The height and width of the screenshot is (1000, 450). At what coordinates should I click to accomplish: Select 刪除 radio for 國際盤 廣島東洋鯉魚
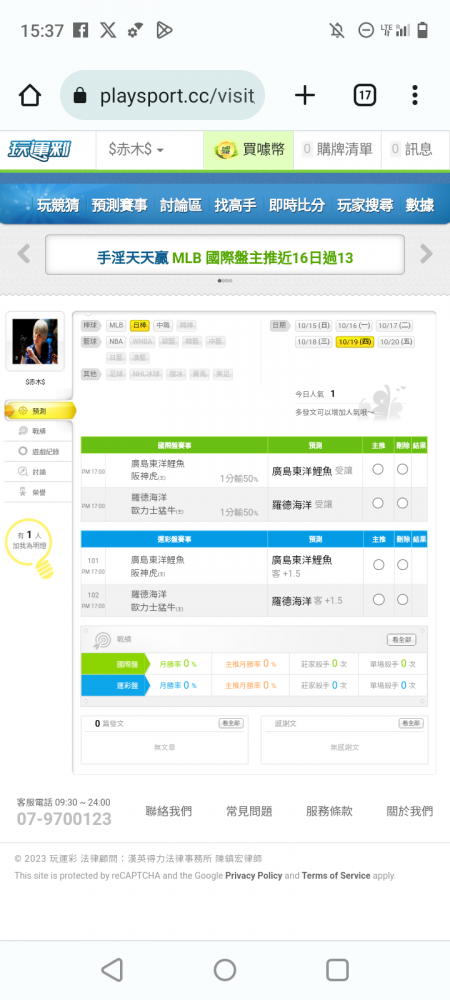click(x=402, y=469)
